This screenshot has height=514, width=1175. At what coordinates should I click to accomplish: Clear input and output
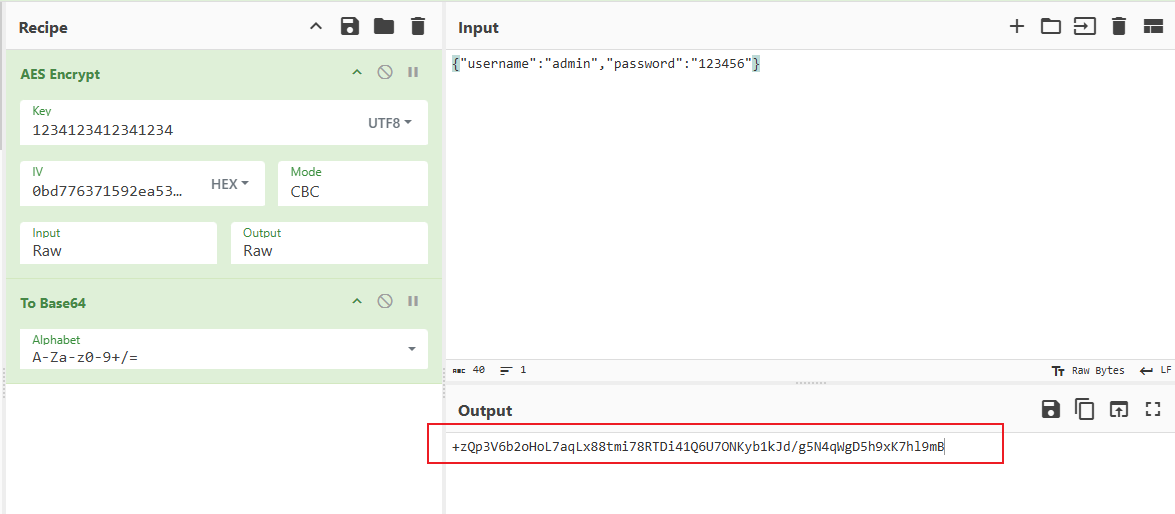coord(1119,27)
